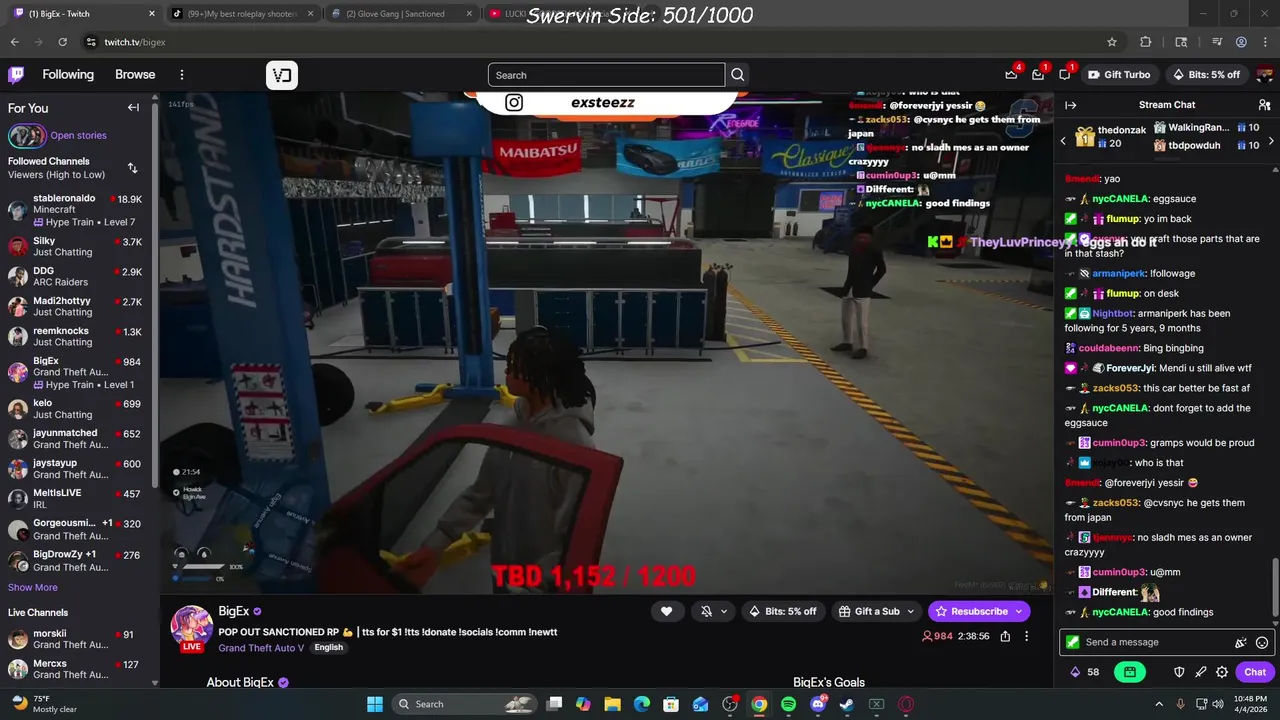The height and width of the screenshot is (720, 1280).
Task: Click into the Twitch search field
Action: coord(606,75)
